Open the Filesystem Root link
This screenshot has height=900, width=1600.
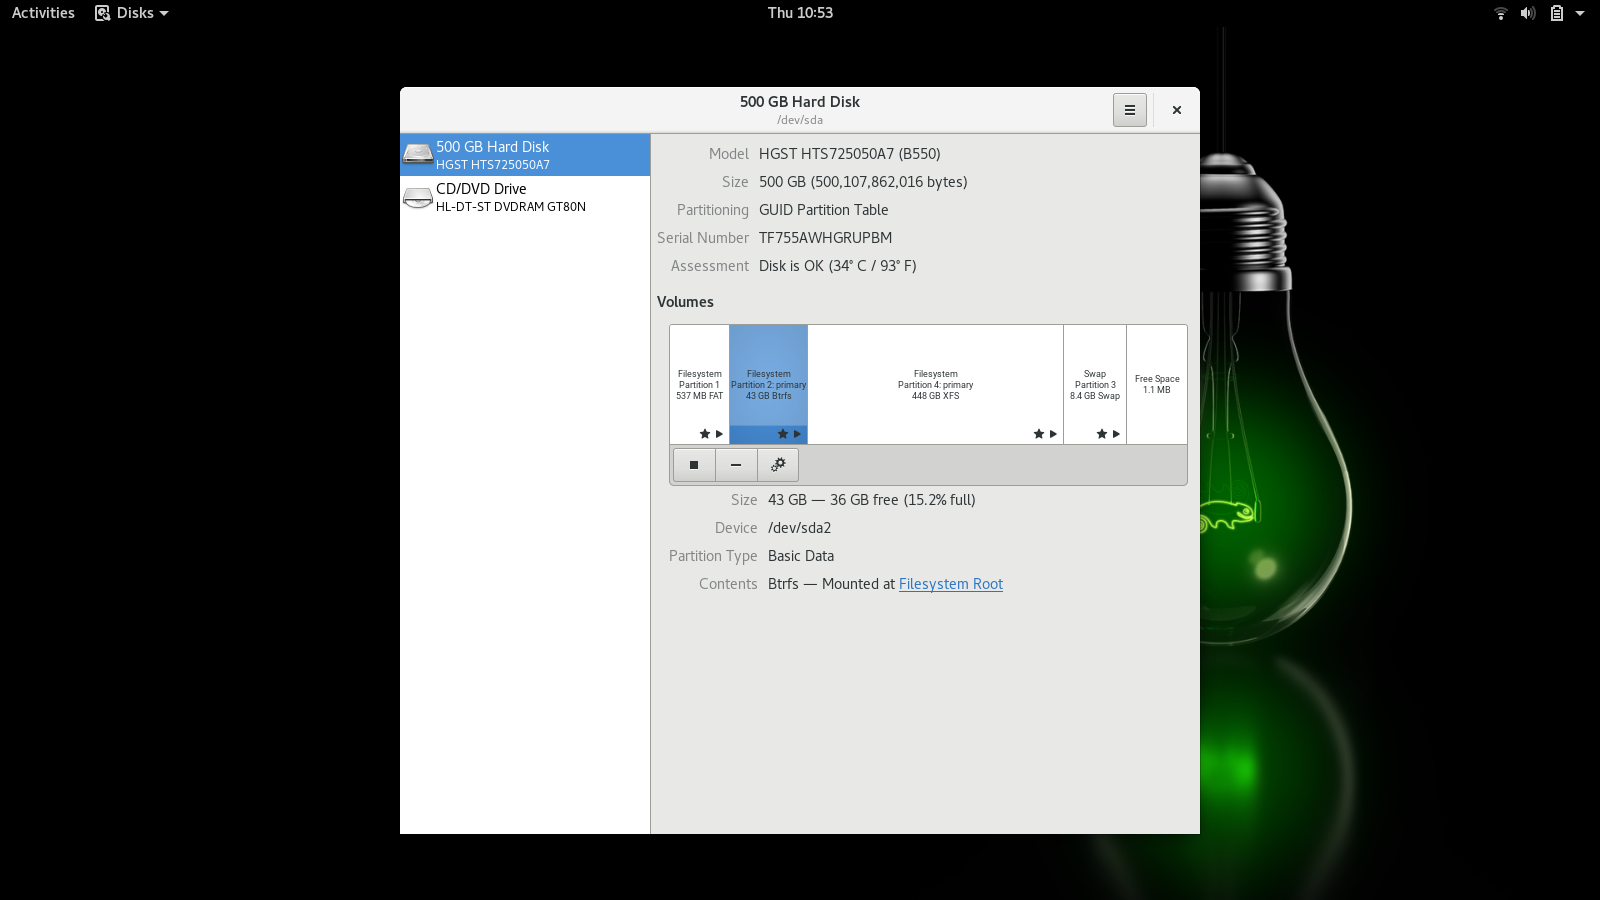click(x=950, y=584)
